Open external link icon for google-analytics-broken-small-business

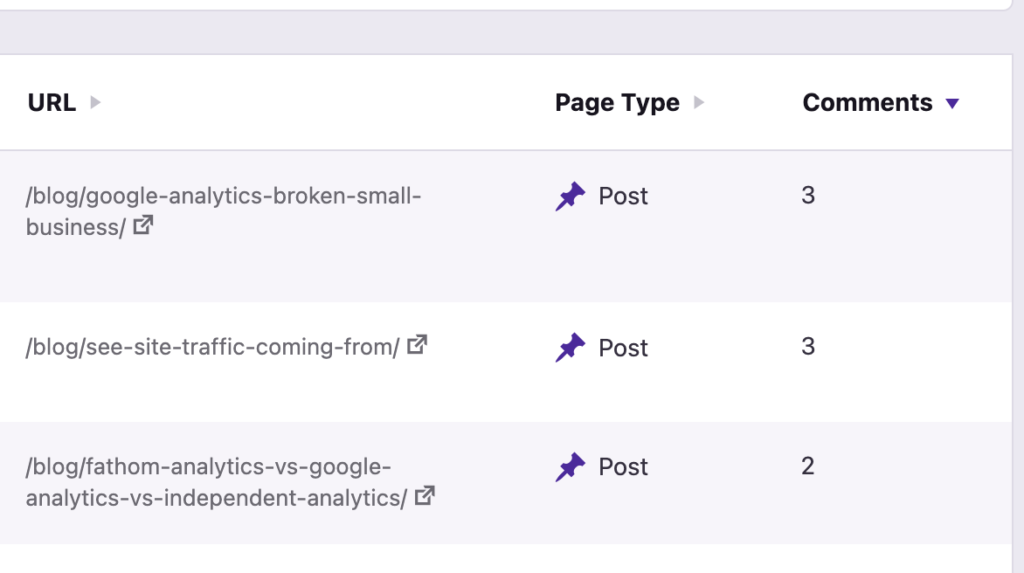pyautogui.click(x=144, y=226)
